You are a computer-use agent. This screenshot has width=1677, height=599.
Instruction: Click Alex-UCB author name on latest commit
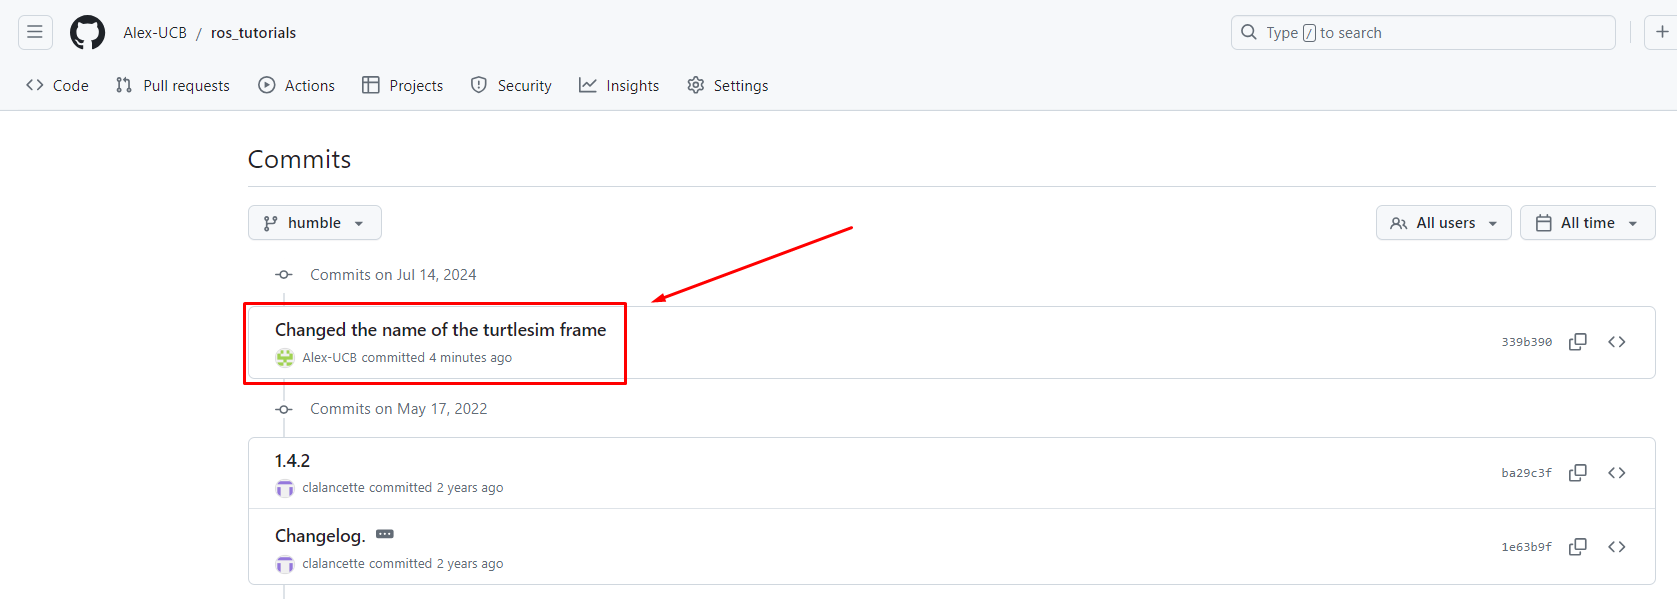329,358
